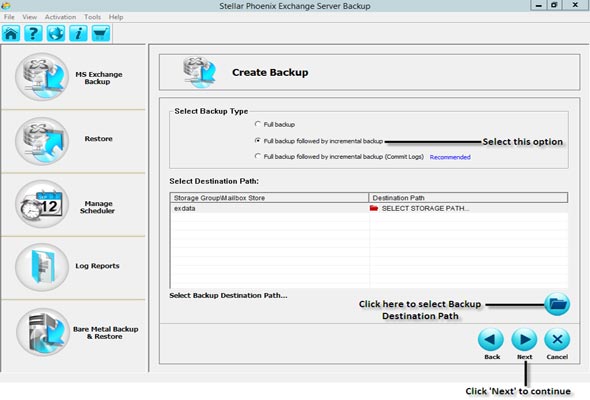
Task: Click the Storage Group\Mailbox Store column header
Action: 269,198
